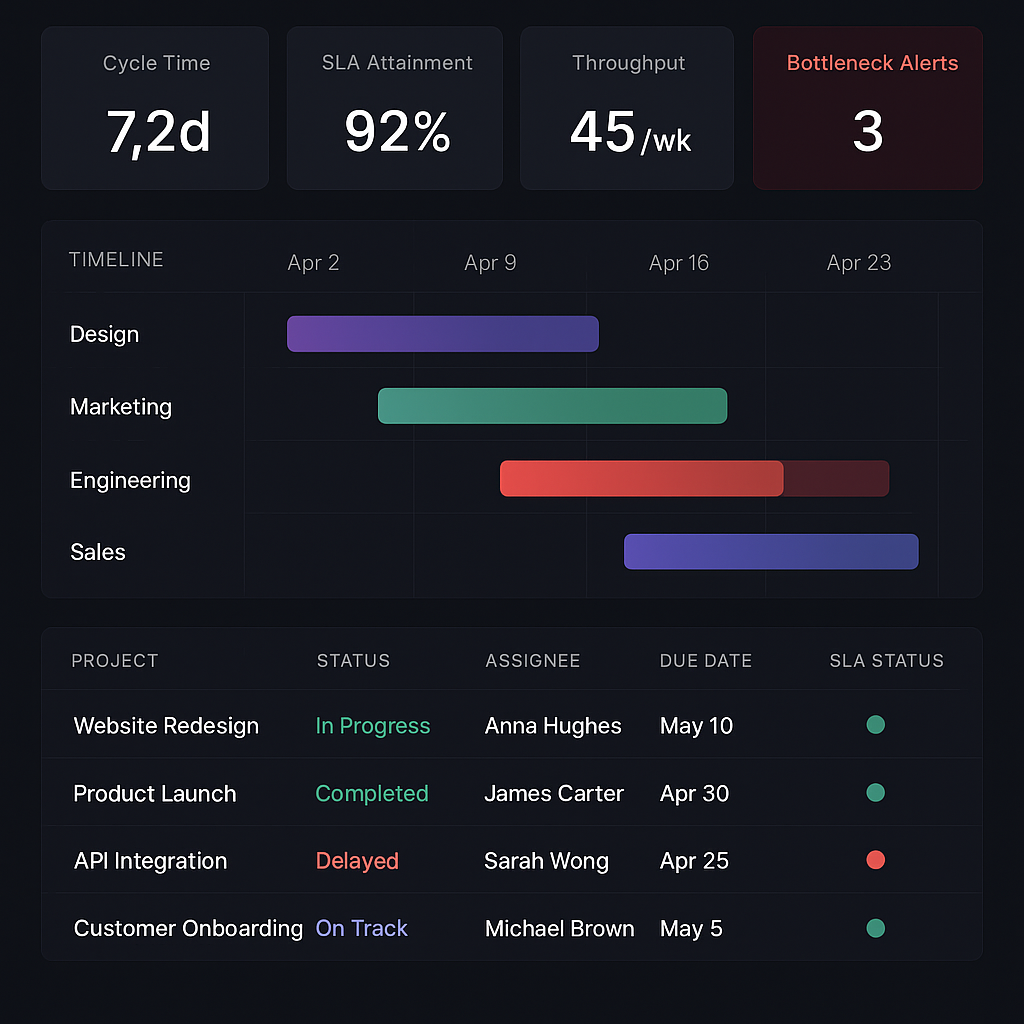The height and width of the screenshot is (1024, 1024).
Task: Click the red SLA dot for API Integration
Action: (875, 860)
